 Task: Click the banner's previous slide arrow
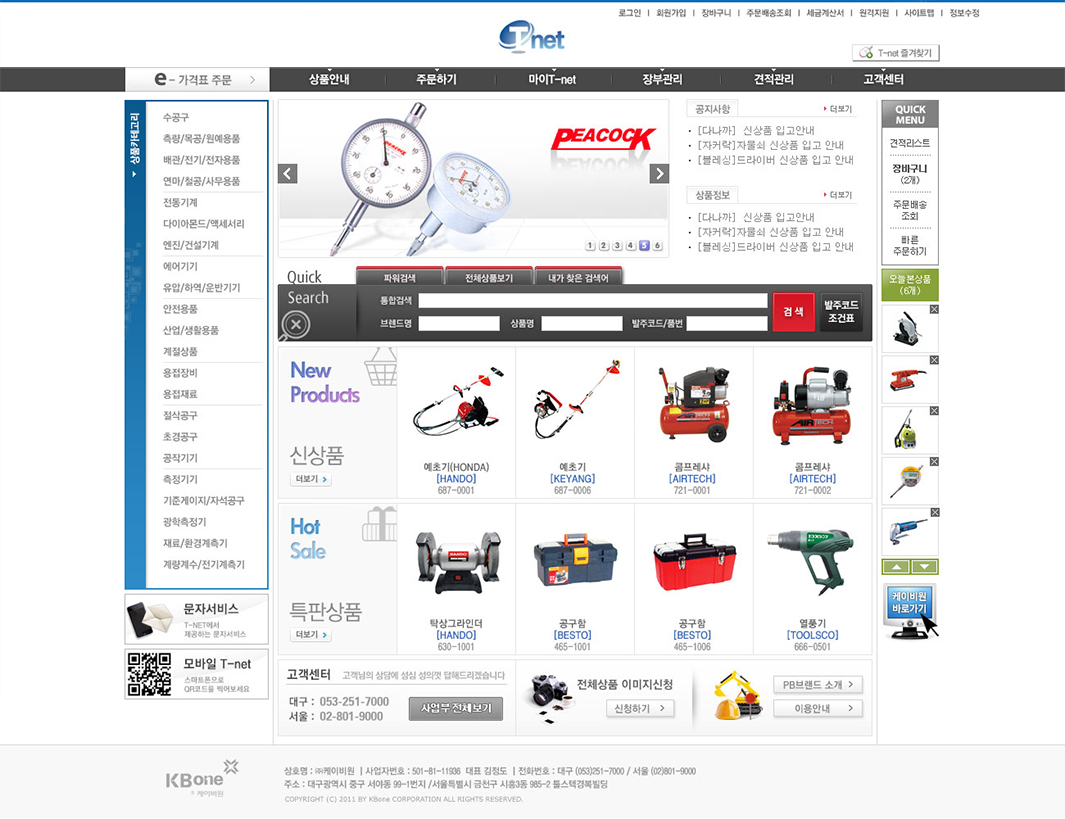(288, 174)
